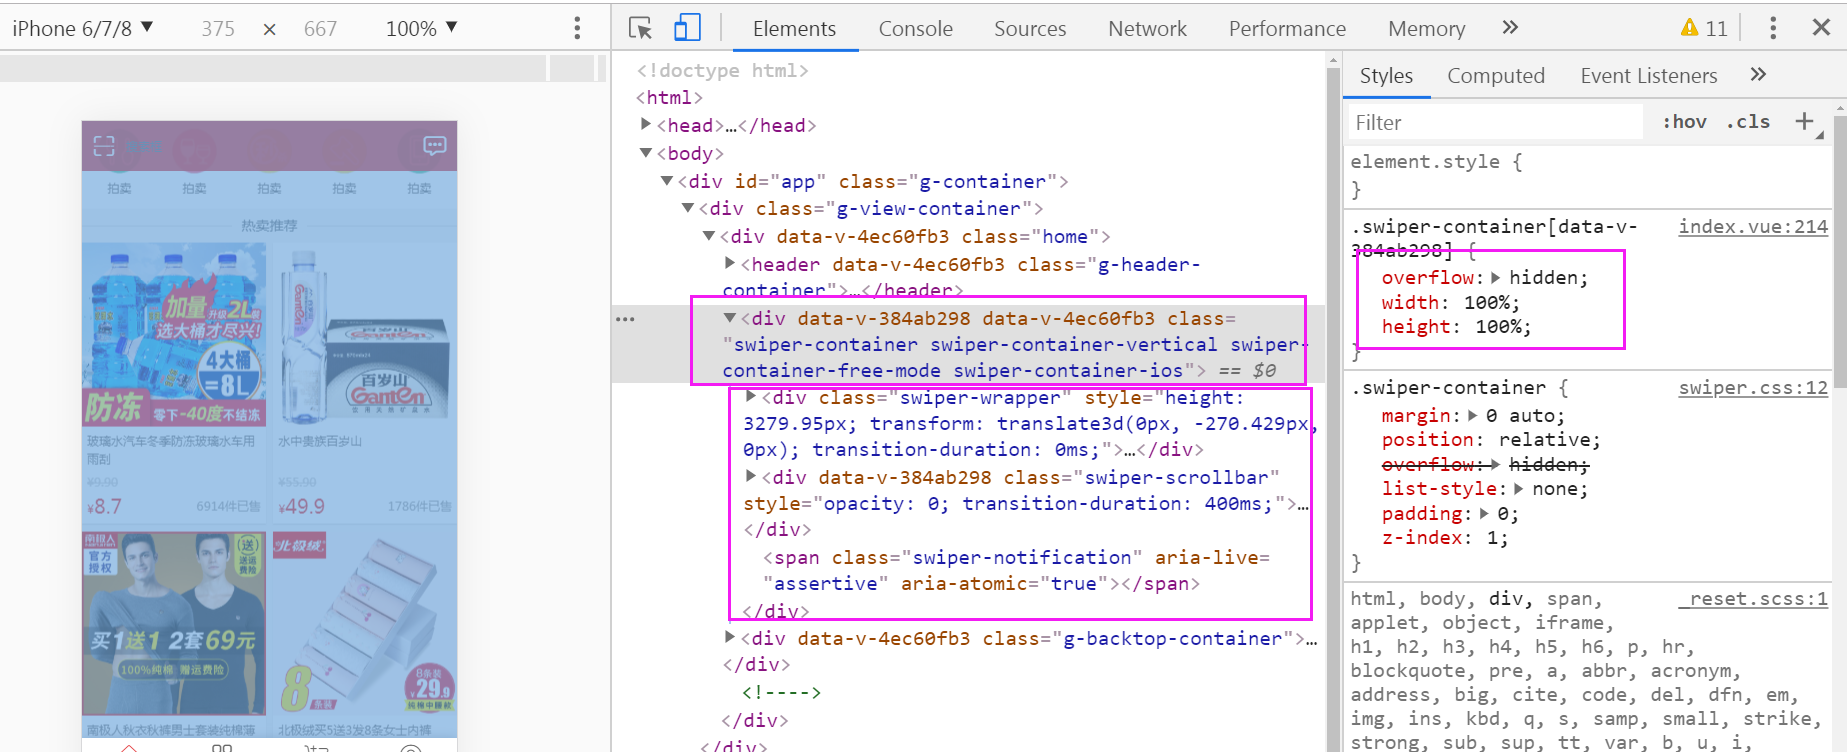Expand the list-style none shorthand
1847x752 pixels.
(x=1519, y=489)
